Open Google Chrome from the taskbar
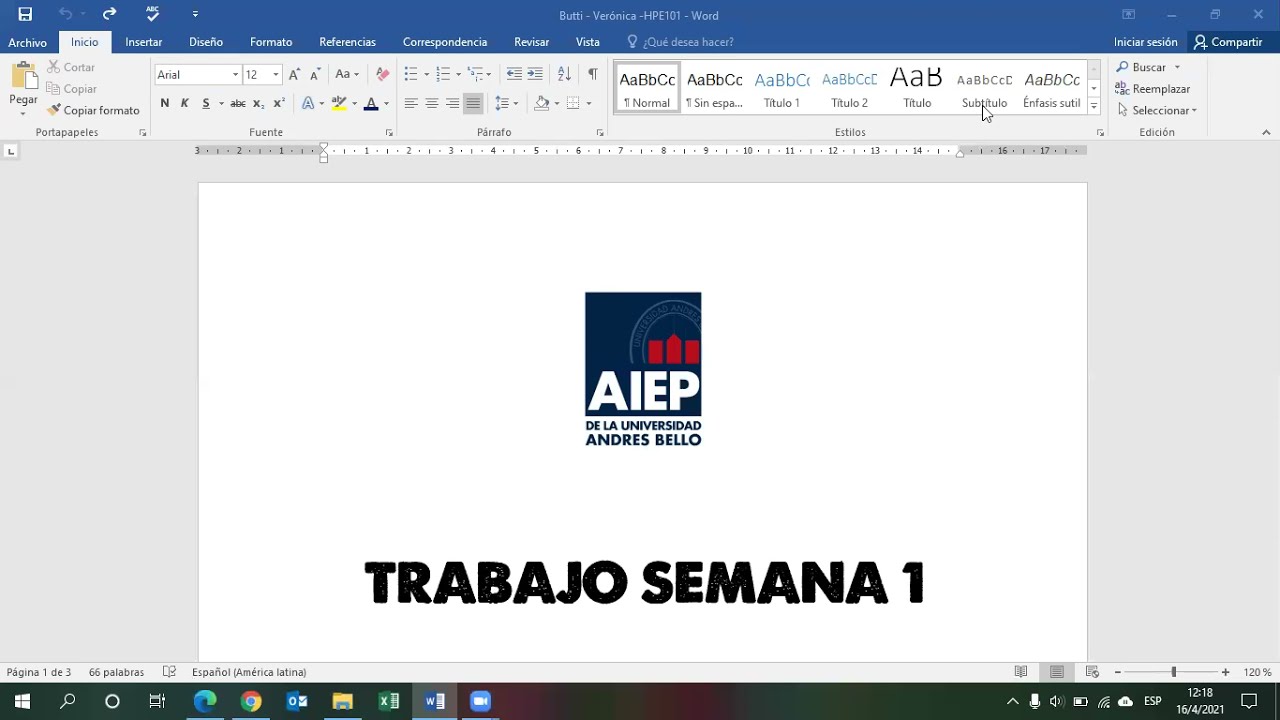 (x=251, y=701)
